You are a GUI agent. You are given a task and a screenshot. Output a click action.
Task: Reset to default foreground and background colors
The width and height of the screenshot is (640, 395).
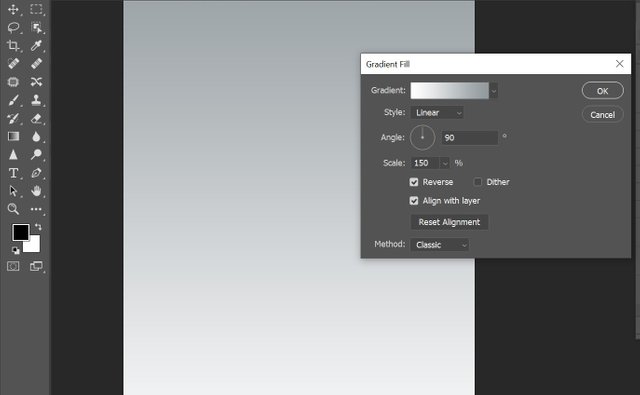pos(15,250)
